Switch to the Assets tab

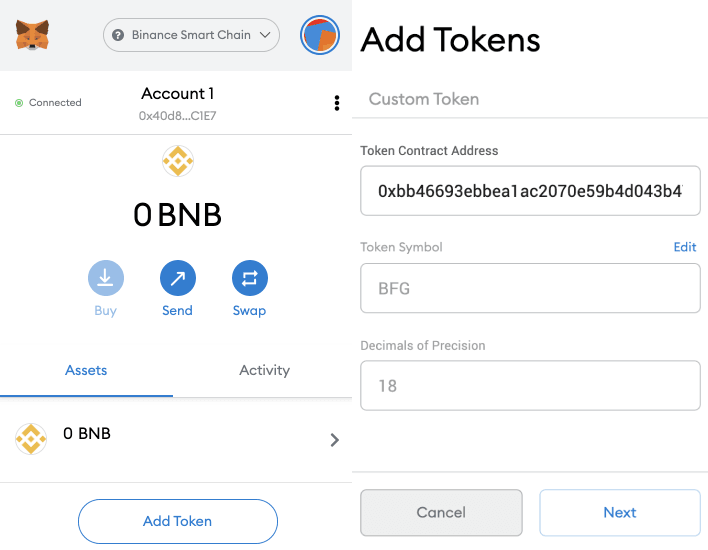86,370
